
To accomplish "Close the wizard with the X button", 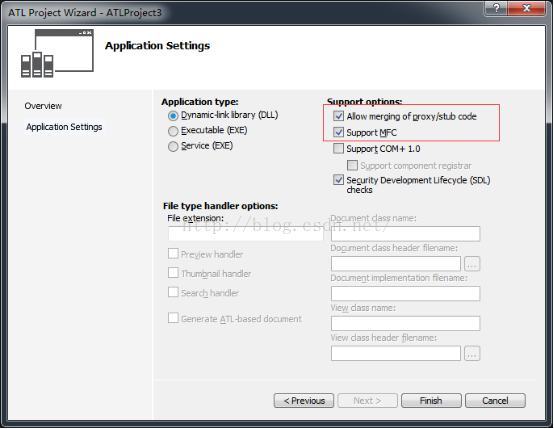I will [526, 8].
